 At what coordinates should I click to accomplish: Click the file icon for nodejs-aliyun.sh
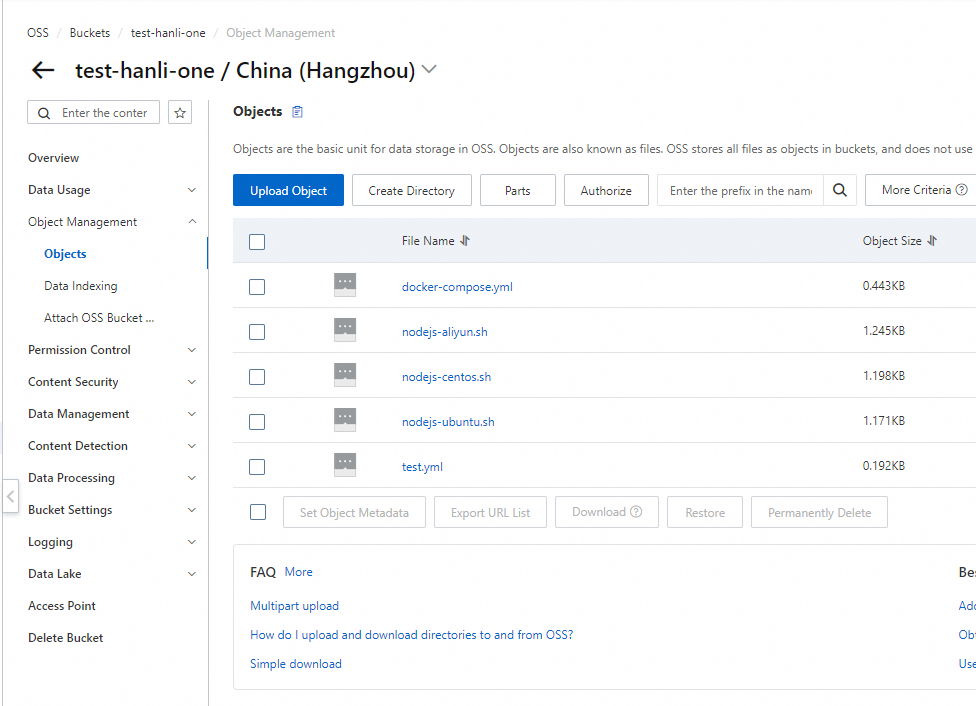(345, 330)
